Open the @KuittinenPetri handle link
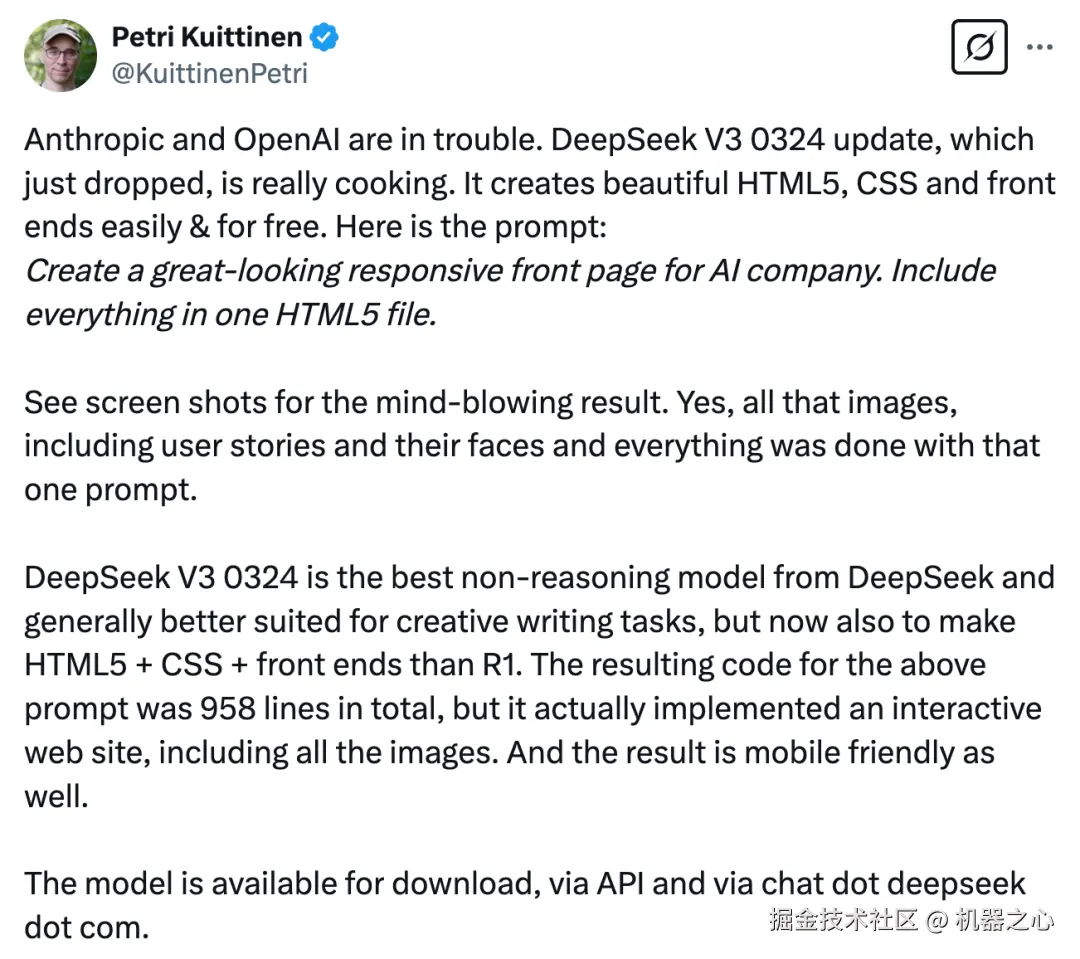The width and height of the screenshot is (1080, 959). pos(209,73)
